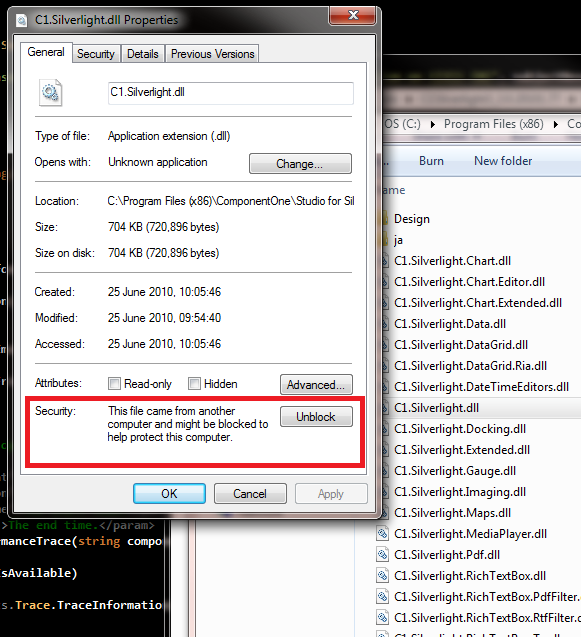Expand the breadcrumb arrow after Program Files (x86)
The width and height of the screenshot is (581, 637).
(x=556, y=124)
